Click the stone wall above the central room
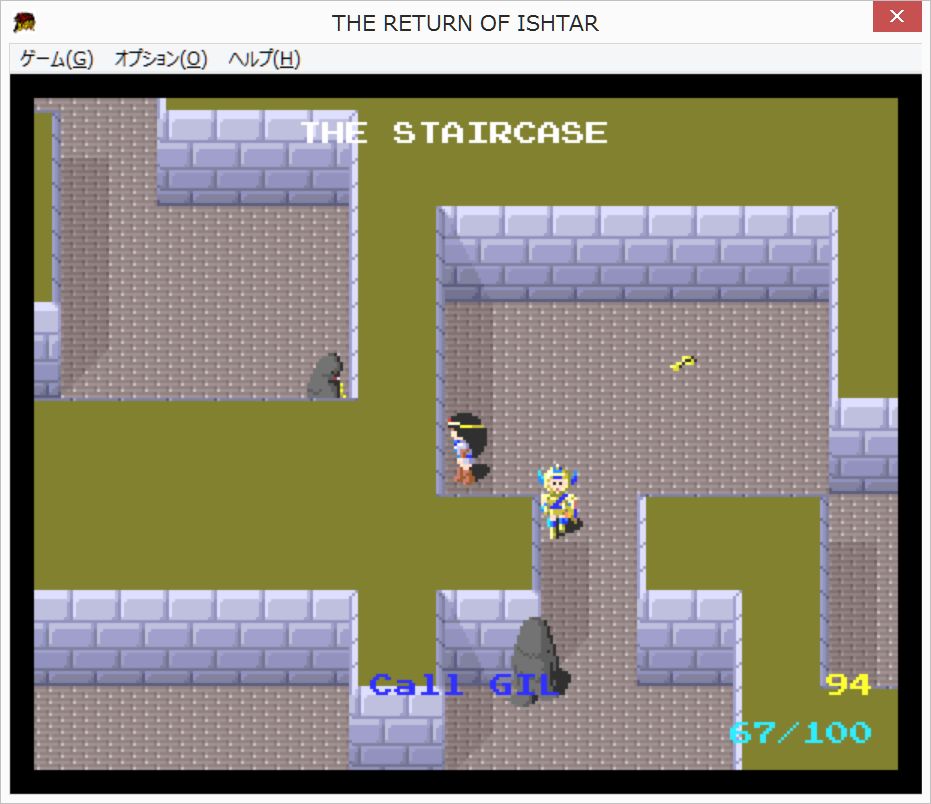This screenshot has height=804, width=931. pyautogui.click(x=636, y=254)
